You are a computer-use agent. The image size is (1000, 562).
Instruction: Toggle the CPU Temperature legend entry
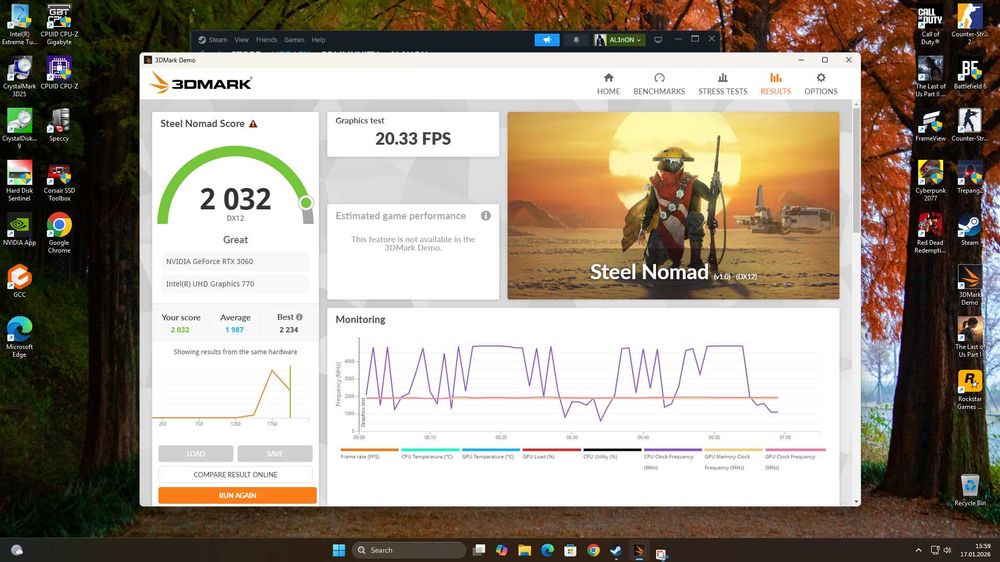(430, 454)
